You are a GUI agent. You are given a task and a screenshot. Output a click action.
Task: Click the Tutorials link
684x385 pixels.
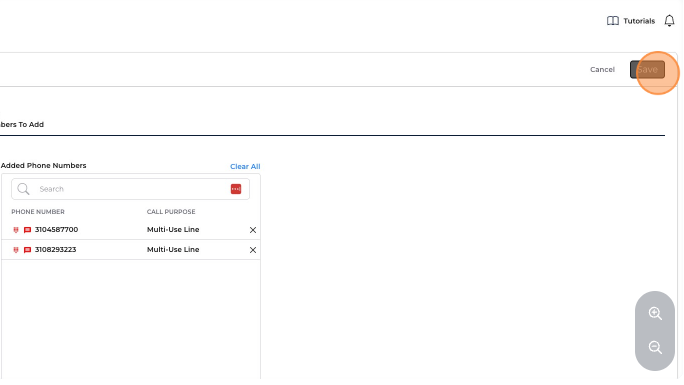point(639,21)
